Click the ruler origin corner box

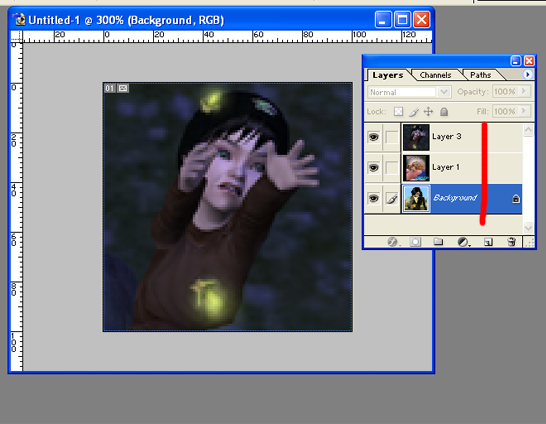tap(17, 36)
